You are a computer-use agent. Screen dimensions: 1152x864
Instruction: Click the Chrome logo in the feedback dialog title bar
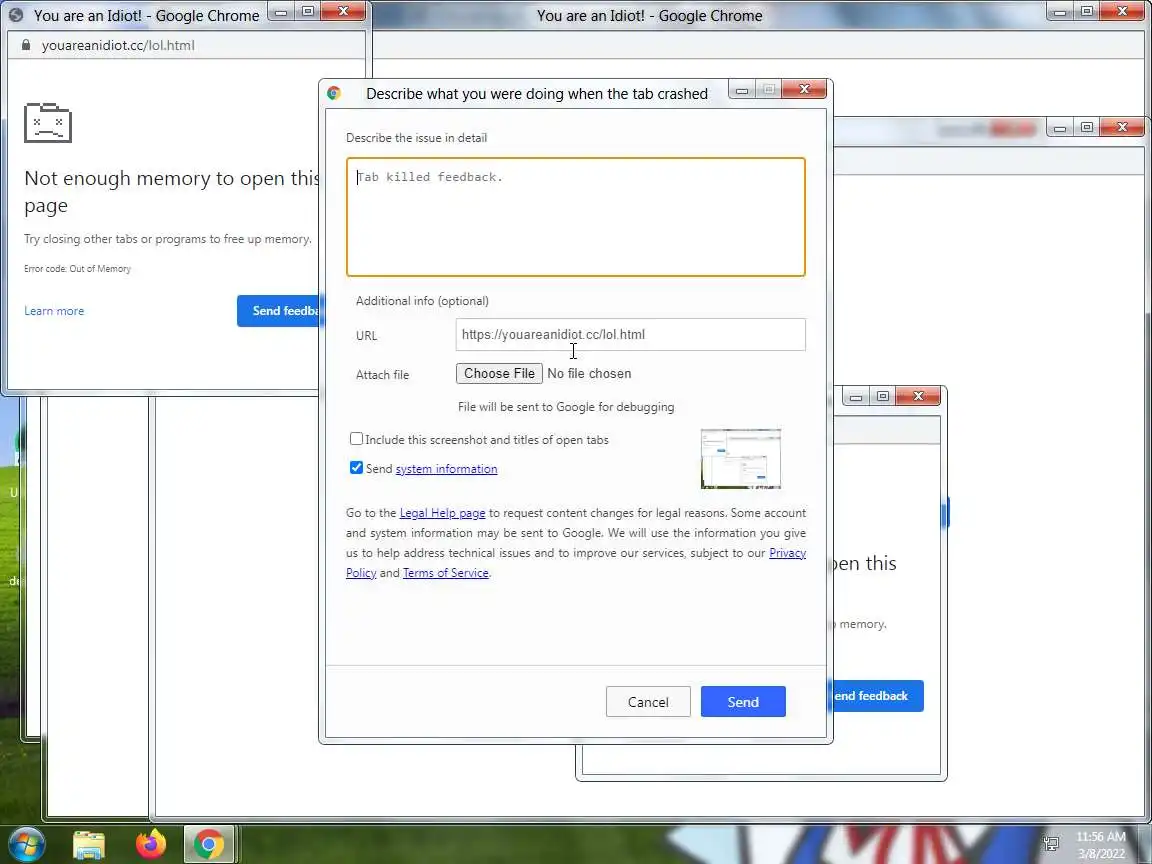[334, 93]
